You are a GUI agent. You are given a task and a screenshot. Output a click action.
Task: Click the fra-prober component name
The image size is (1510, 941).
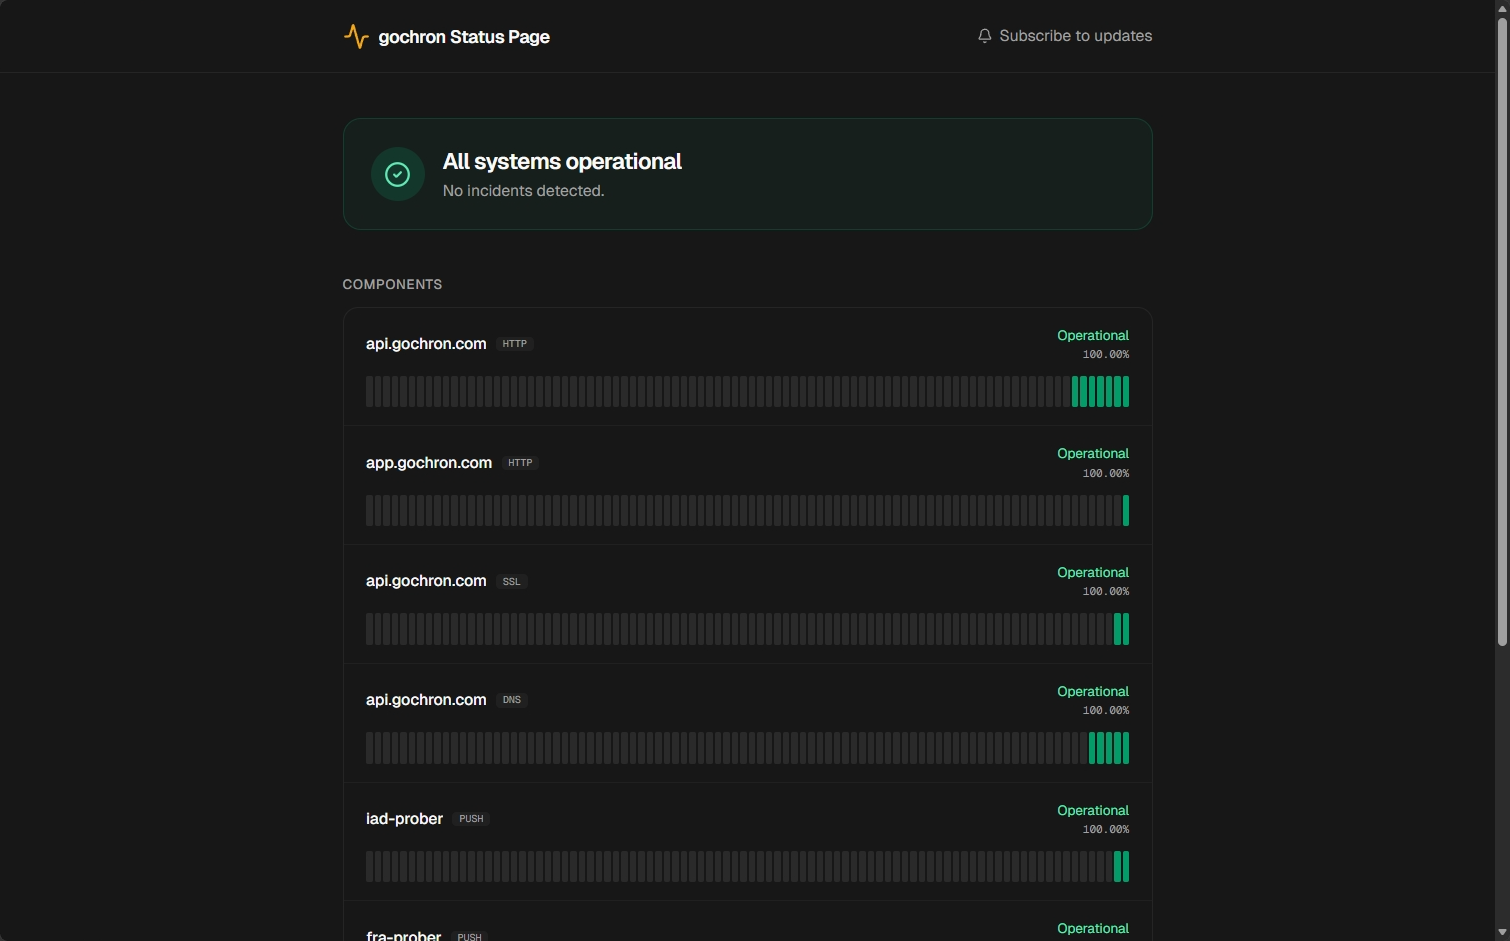point(404,935)
